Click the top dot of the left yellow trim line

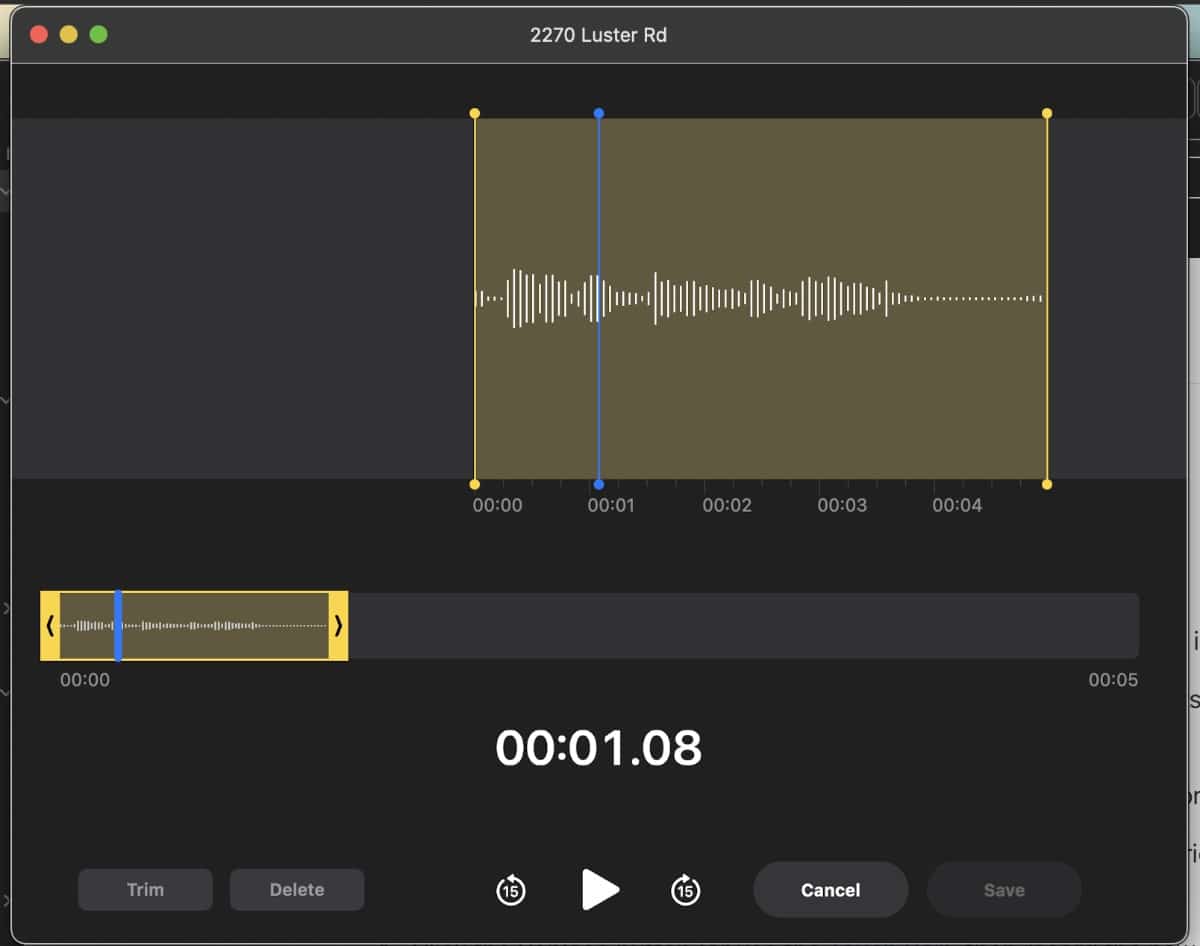coord(474,113)
